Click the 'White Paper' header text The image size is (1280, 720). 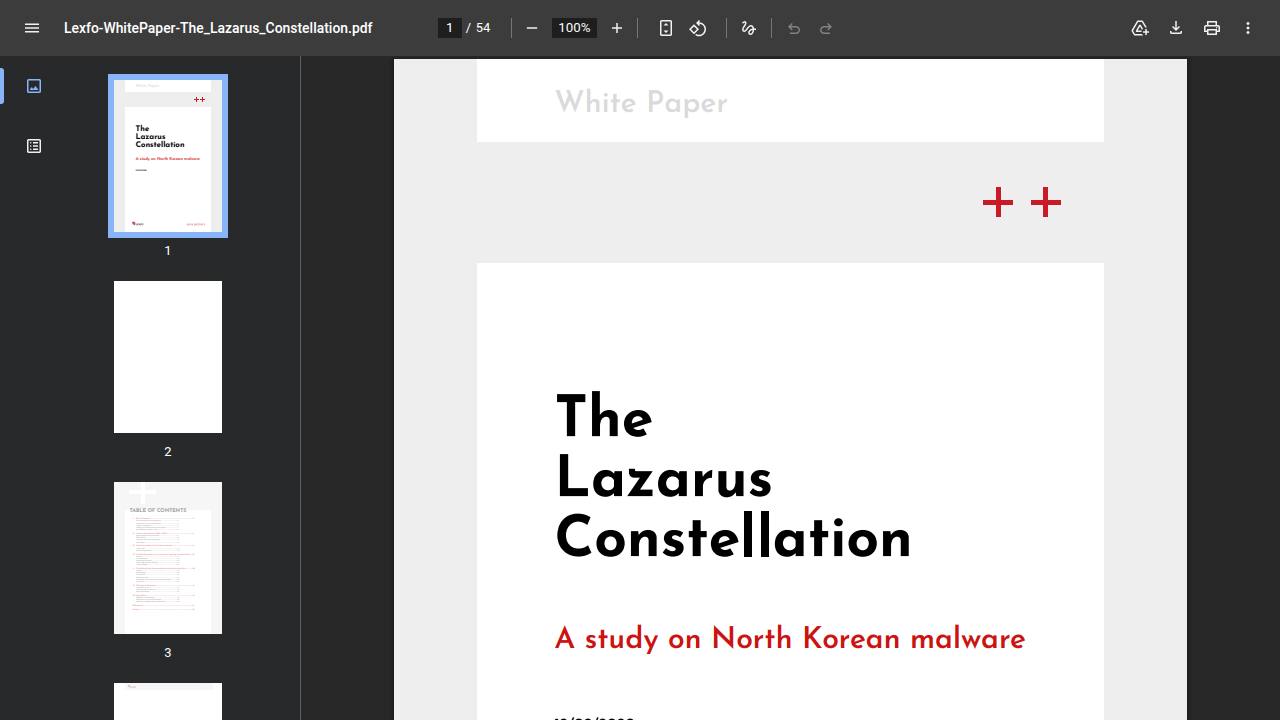(641, 102)
